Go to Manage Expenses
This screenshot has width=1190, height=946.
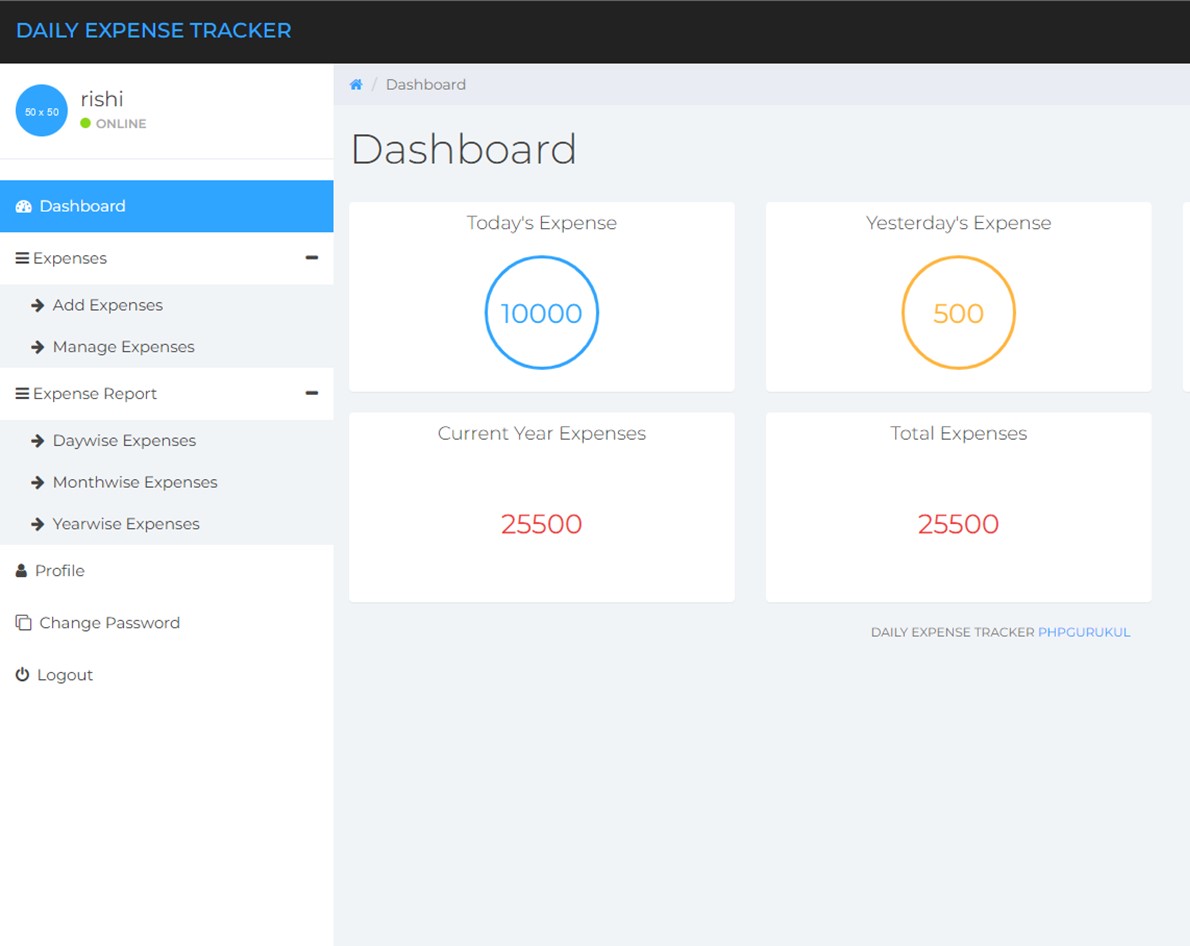pos(123,347)
